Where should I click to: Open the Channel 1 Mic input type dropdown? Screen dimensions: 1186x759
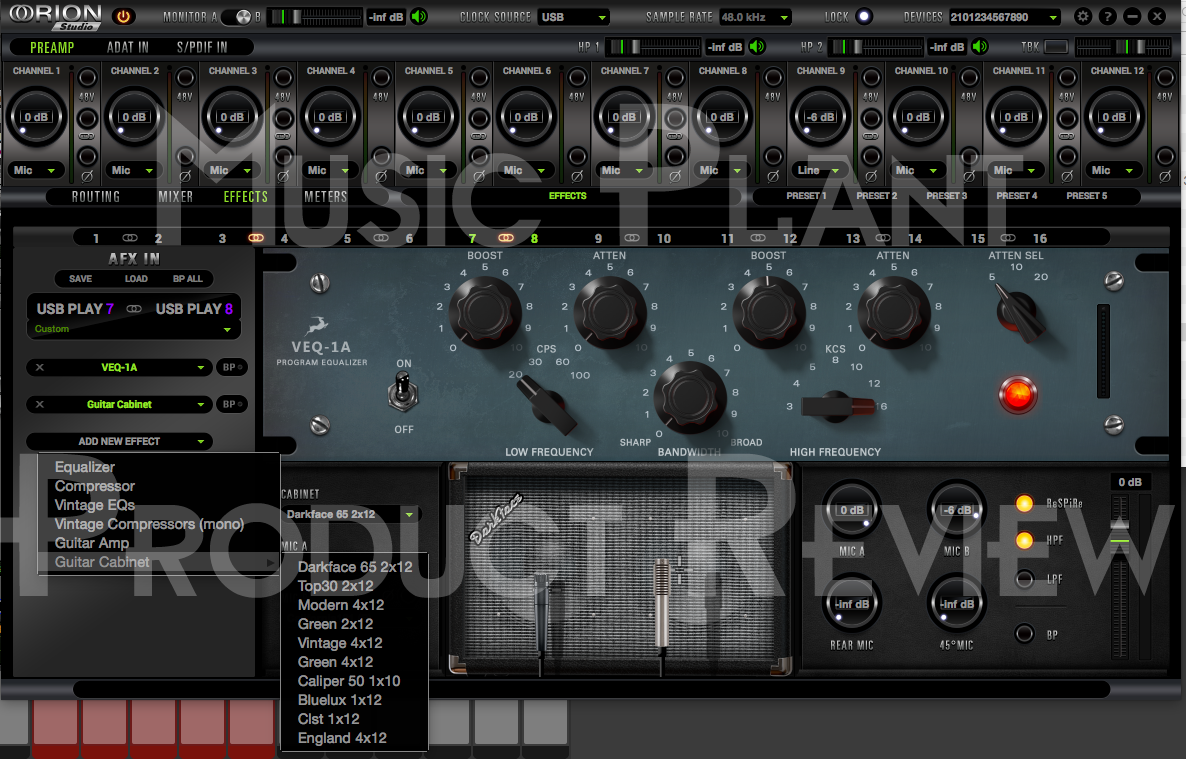(36, 170)
